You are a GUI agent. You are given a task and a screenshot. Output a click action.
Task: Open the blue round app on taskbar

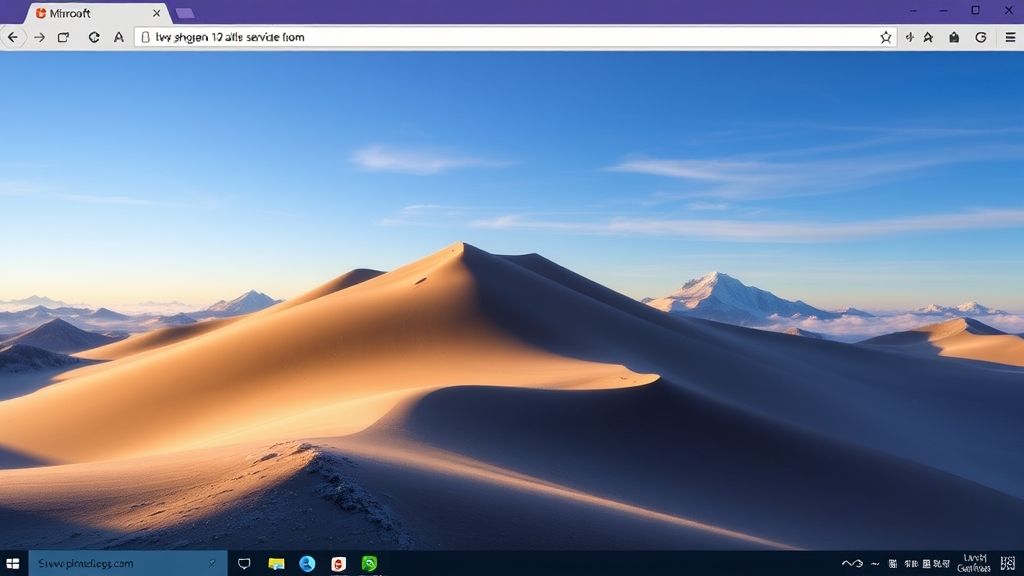coord(307,564)
